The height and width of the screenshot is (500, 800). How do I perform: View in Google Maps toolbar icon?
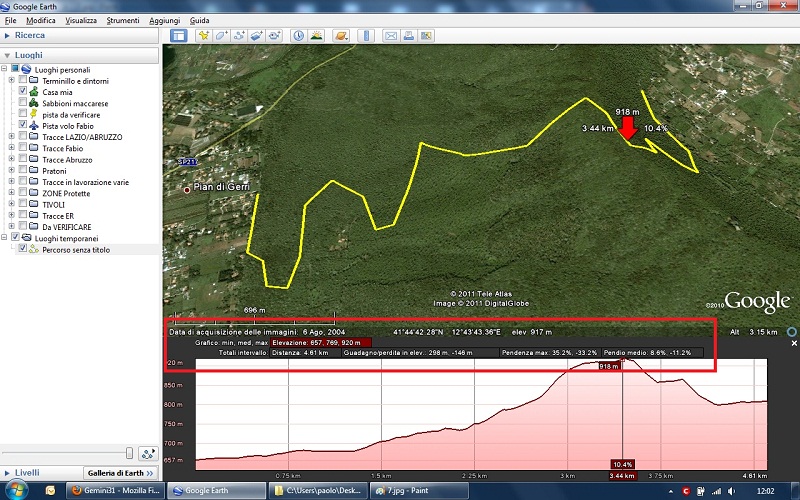[426, 36]
